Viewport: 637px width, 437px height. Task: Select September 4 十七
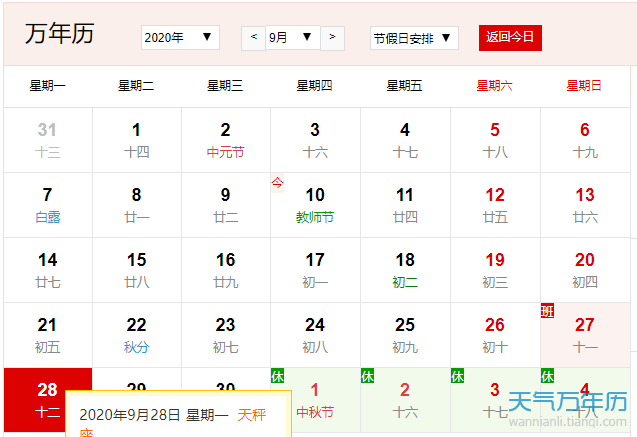coord(405,140)
